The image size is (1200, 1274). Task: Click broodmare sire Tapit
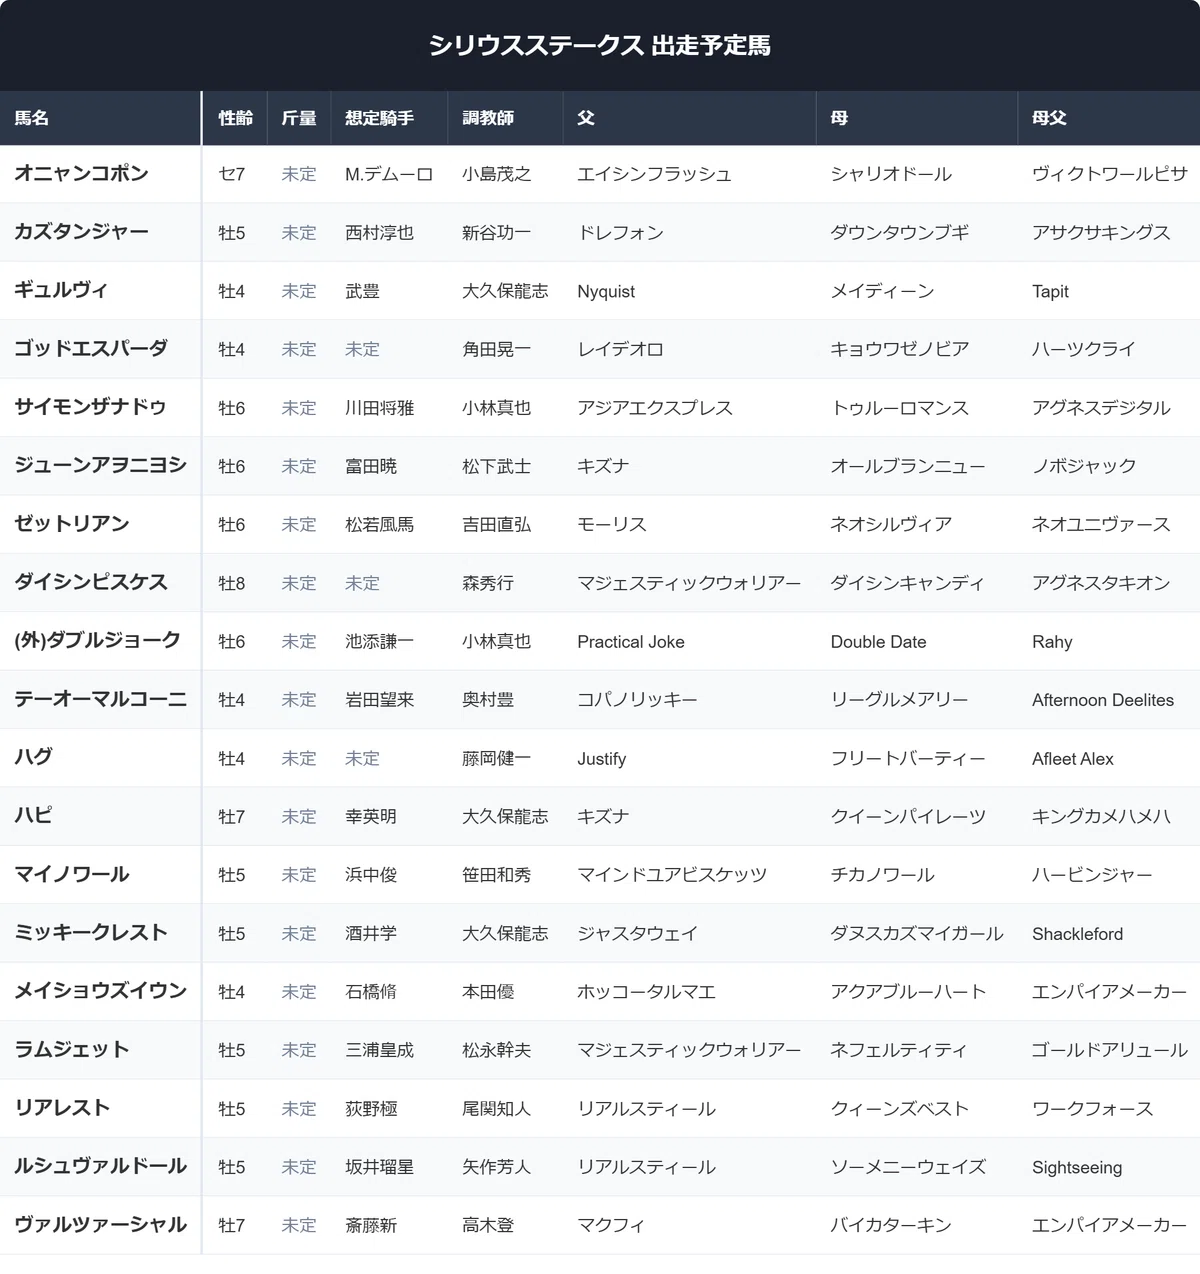(x=1050, y=291)
